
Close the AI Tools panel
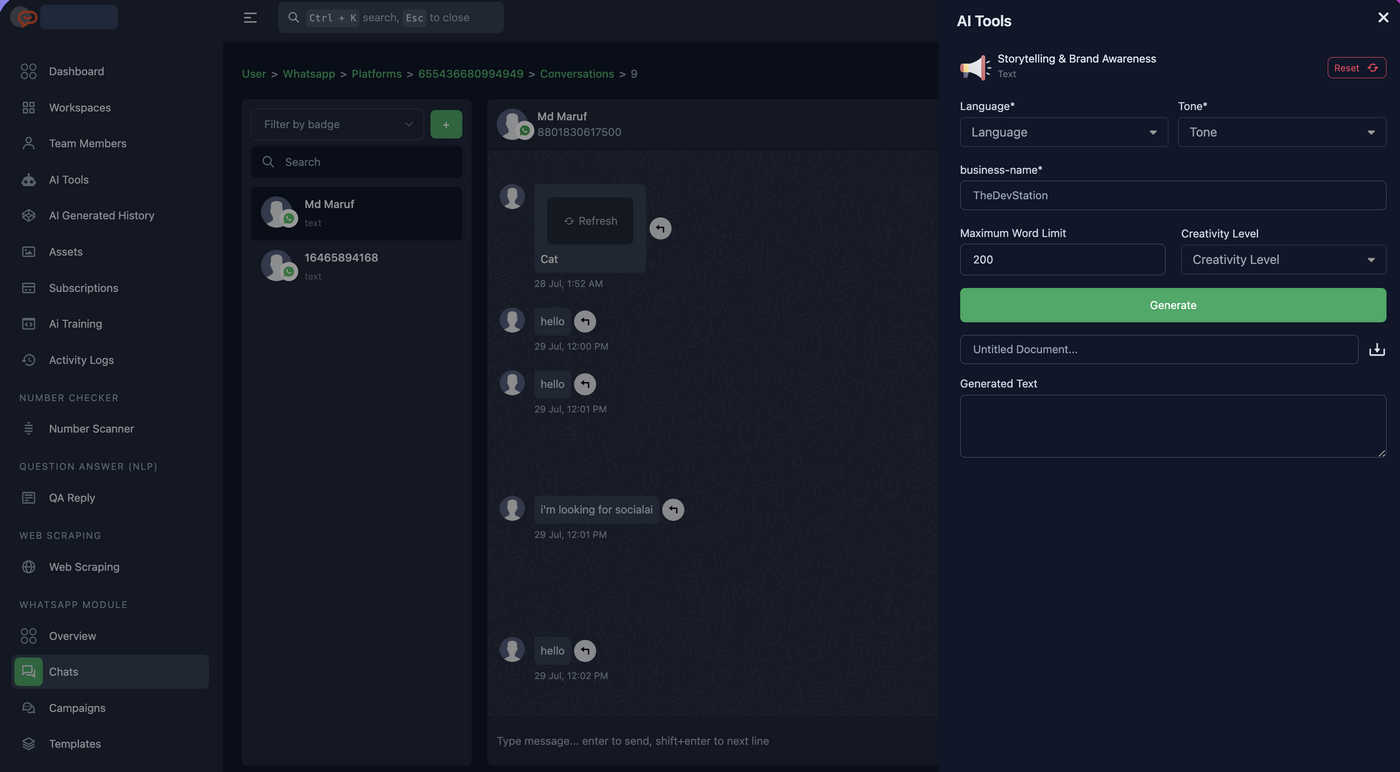pyautogui.click(x=1383, y=18)
